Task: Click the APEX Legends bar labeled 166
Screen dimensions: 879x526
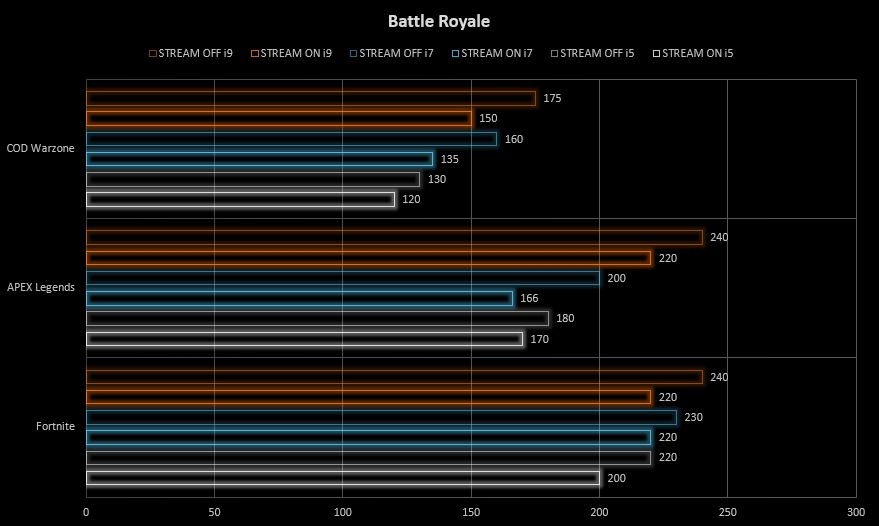Action: tap(299, 298)
